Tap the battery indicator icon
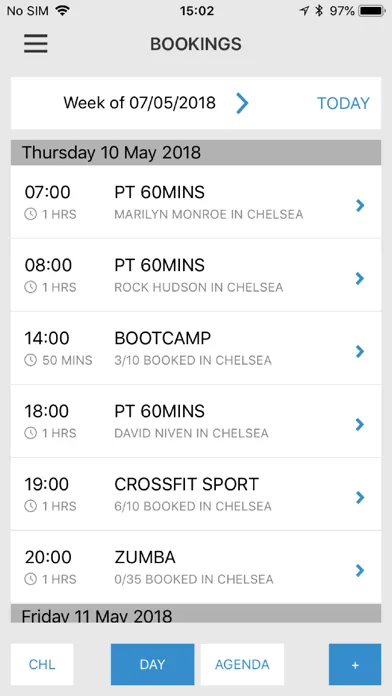 tap(373, 11)
